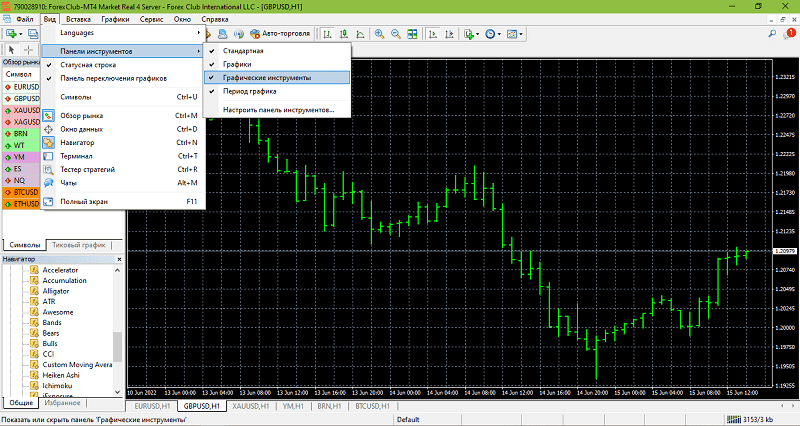
Task: Toggle chart shift icon
Action: [449, 34]
